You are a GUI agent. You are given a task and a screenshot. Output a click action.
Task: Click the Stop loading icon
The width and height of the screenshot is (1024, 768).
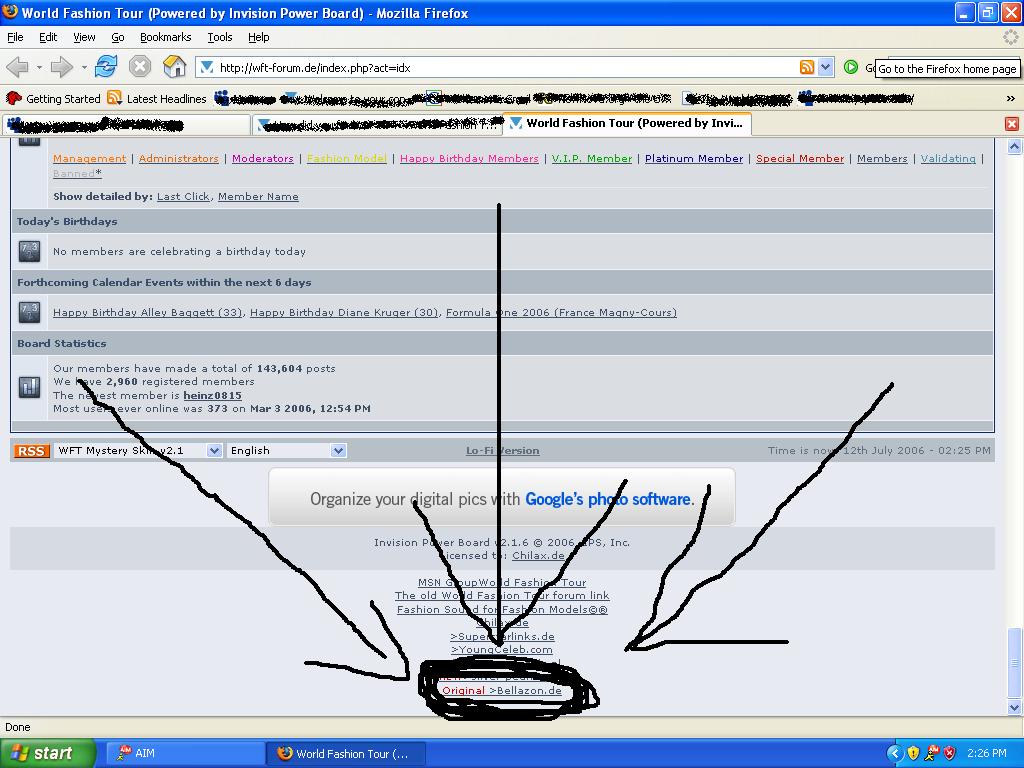pyautogui.click(x=140, y=67)
